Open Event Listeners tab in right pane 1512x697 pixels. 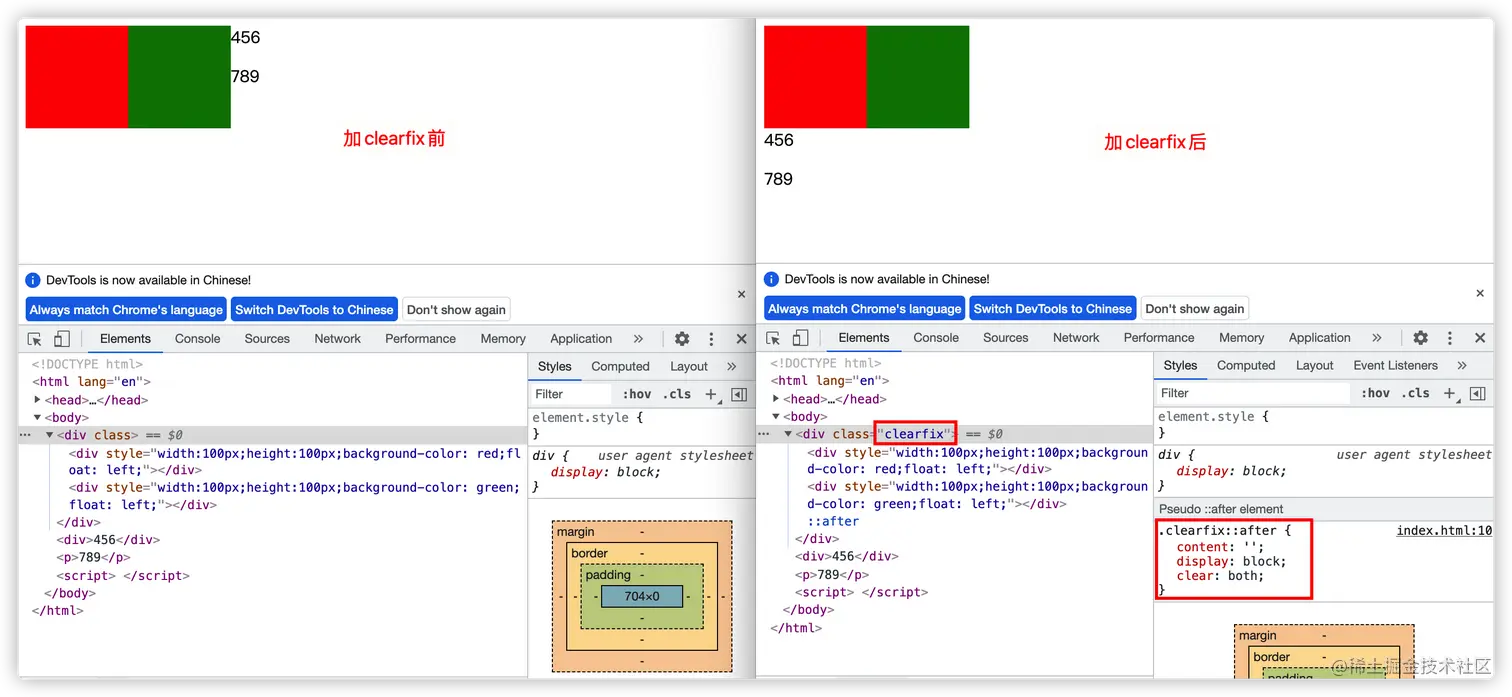(1396, 366)
